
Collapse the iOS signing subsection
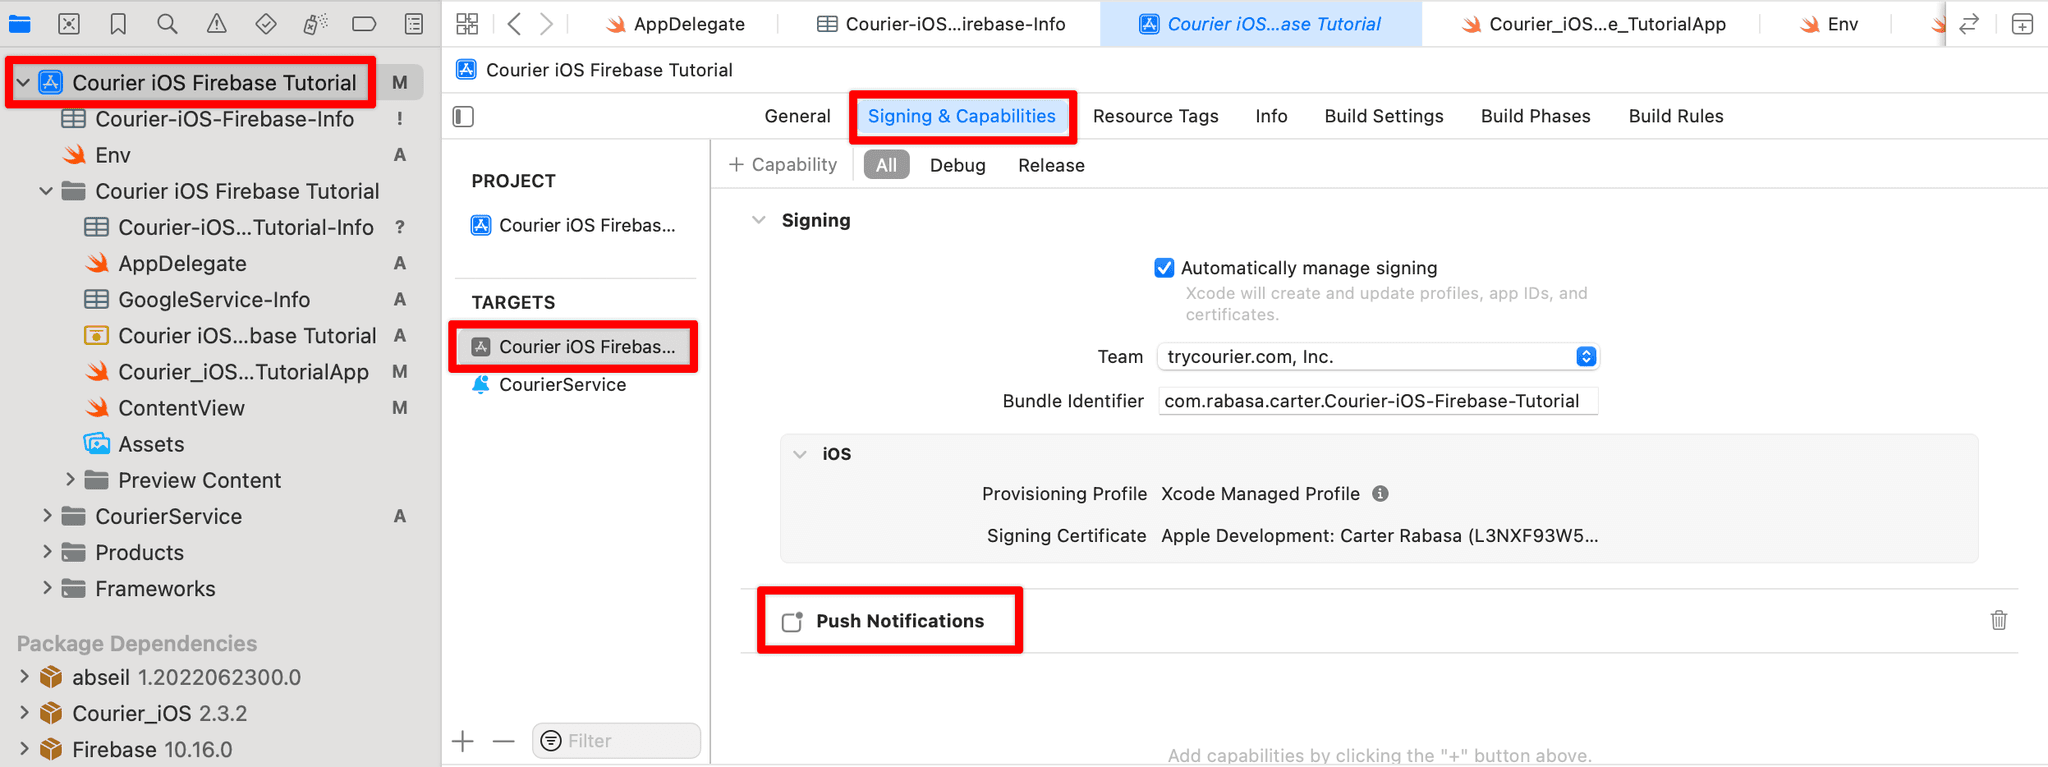pyautogui.click(x=800, y=454)
